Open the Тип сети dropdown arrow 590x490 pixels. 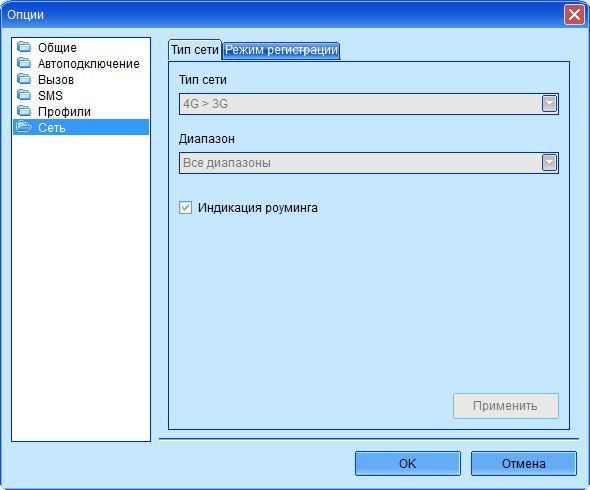point(549,104)
